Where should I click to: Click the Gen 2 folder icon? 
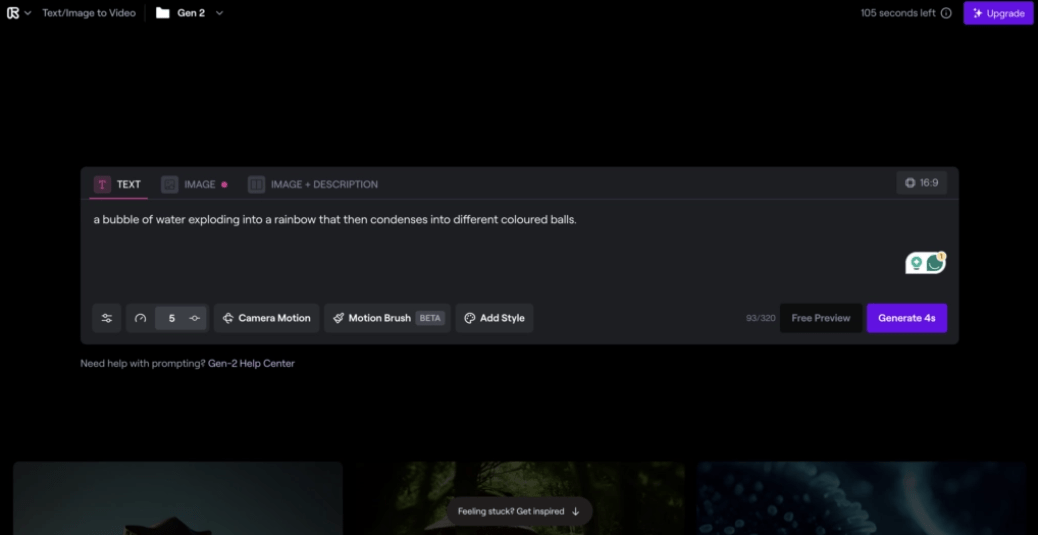[x=163, y=13]
